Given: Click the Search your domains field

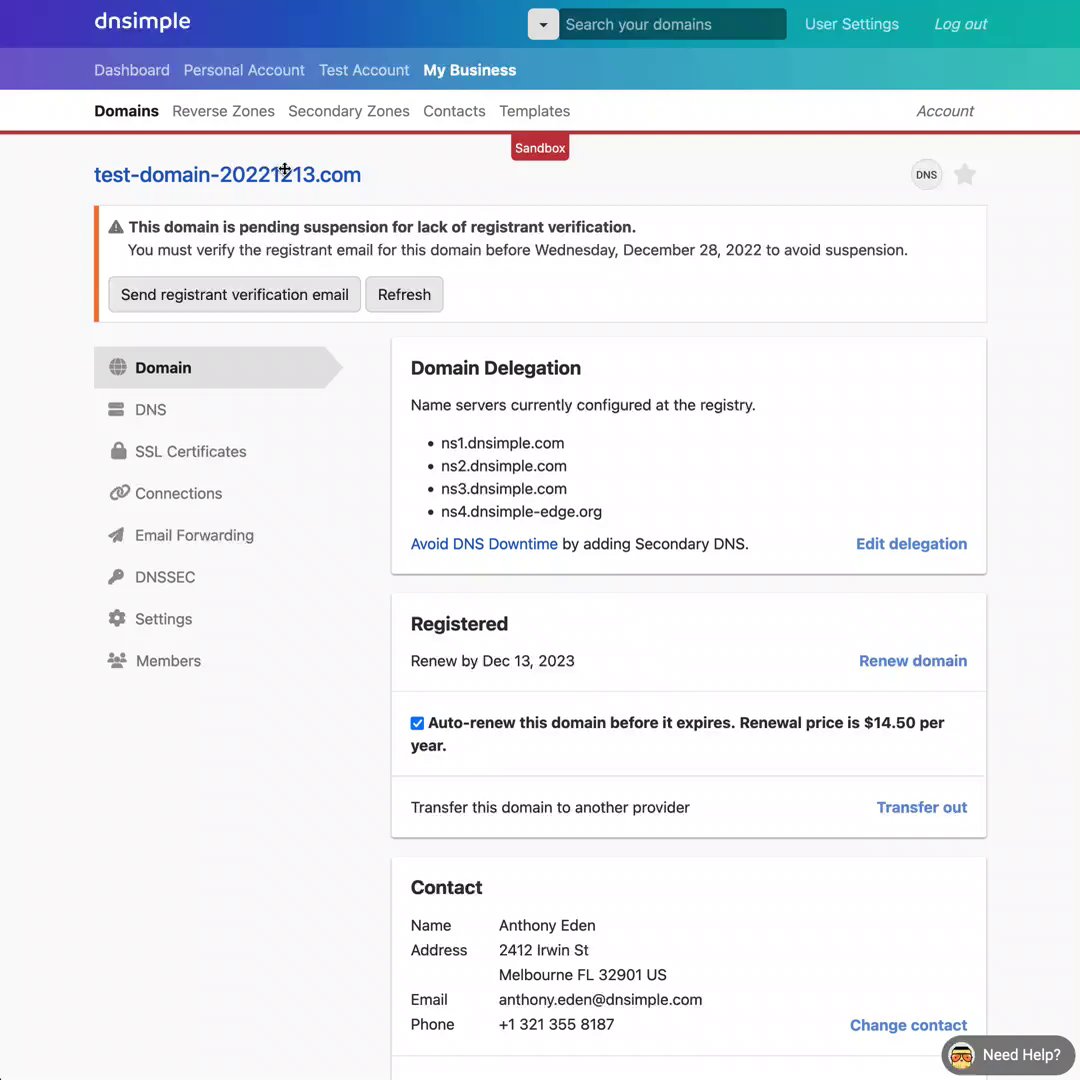Looking at the screenshot, I should click(672, 24).
